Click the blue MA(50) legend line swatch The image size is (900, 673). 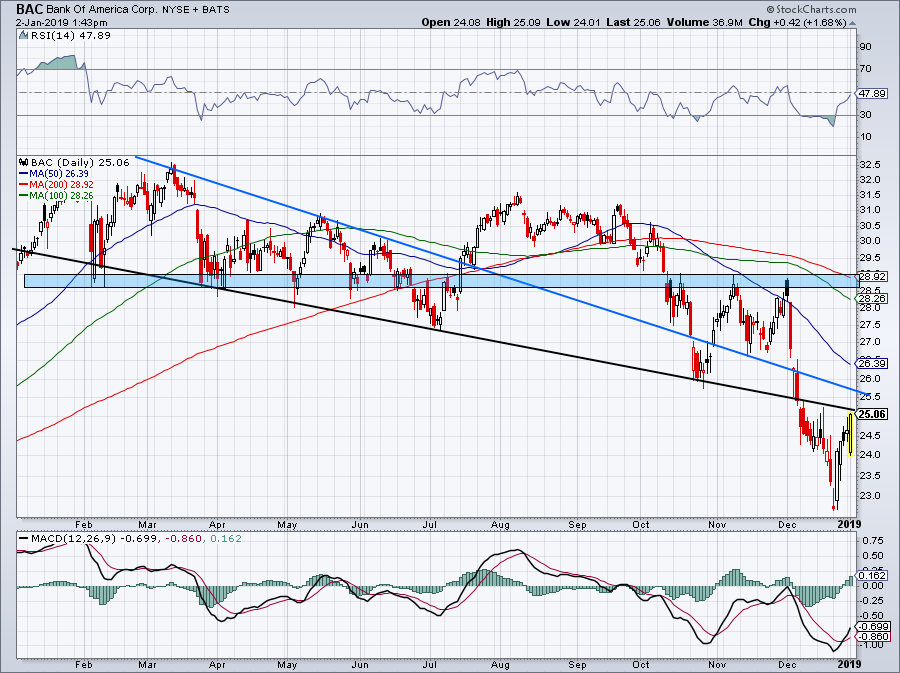24,174
